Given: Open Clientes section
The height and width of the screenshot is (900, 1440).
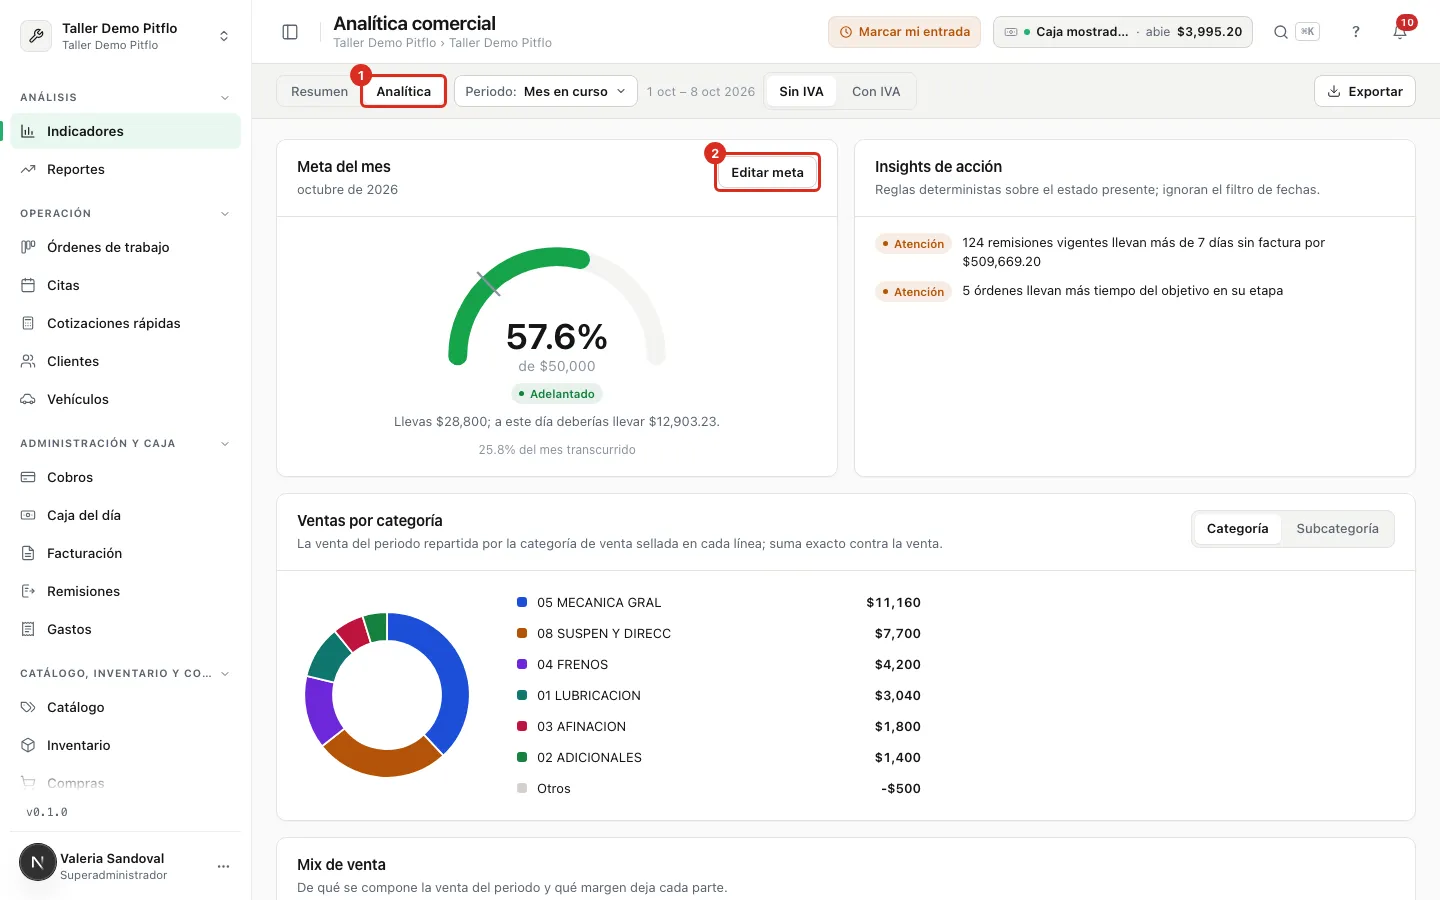Looking at the screenshot, I should (x=126, y=361).
